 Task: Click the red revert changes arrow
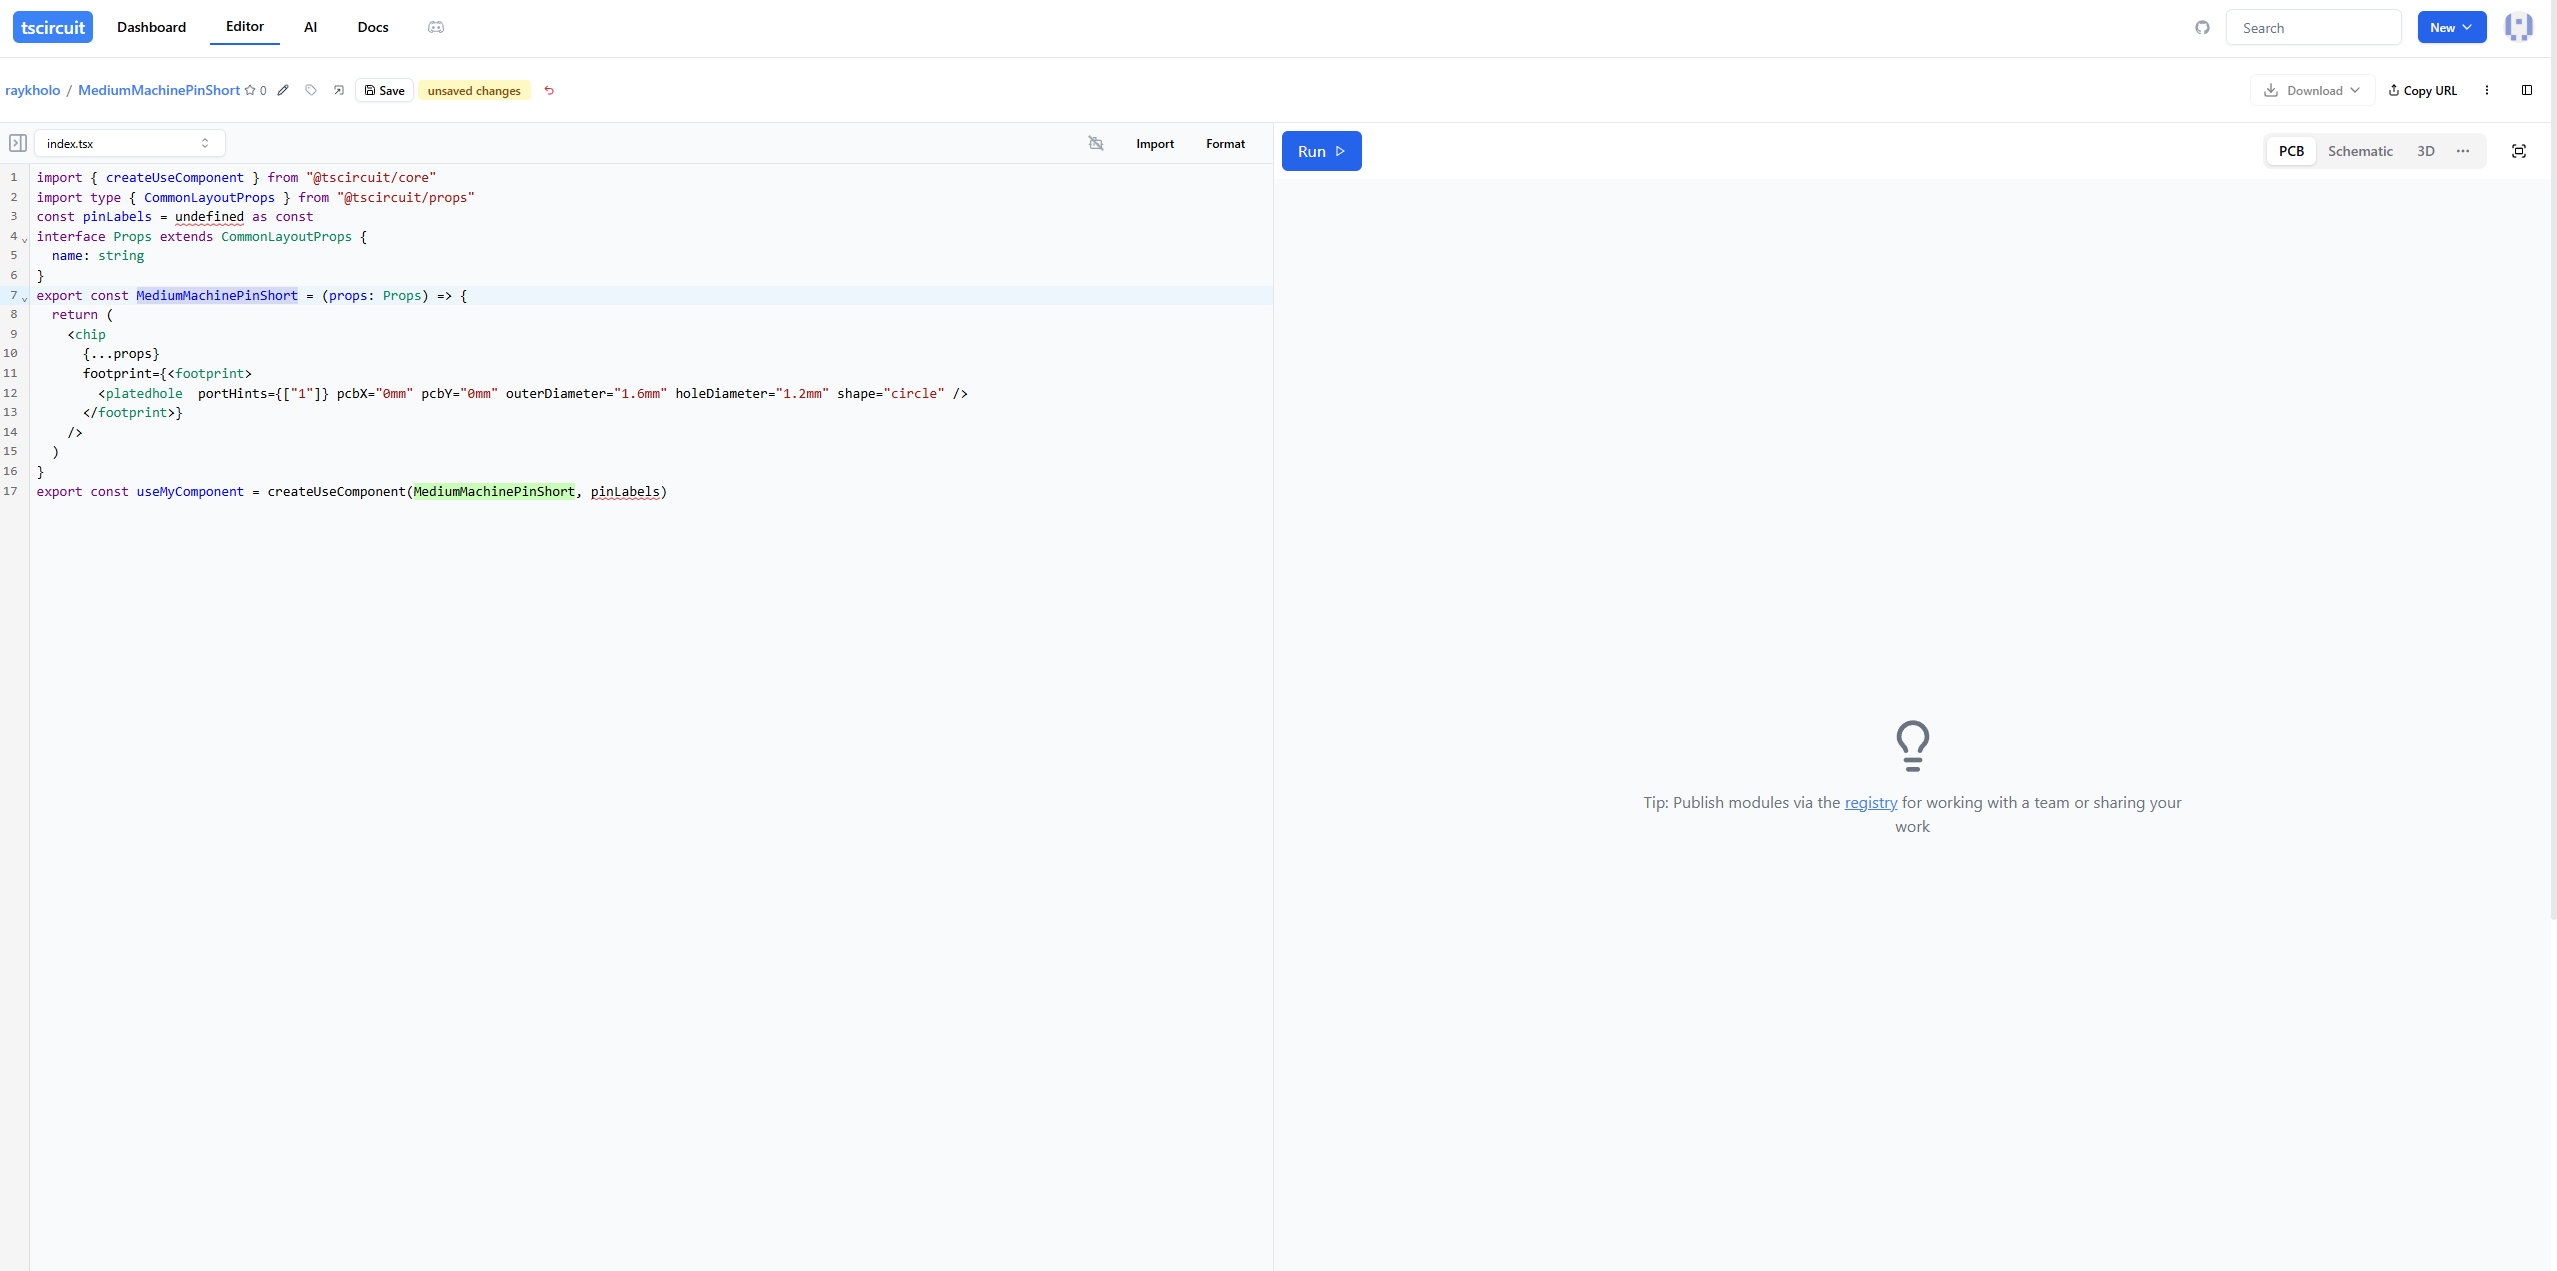coord(549,90)
